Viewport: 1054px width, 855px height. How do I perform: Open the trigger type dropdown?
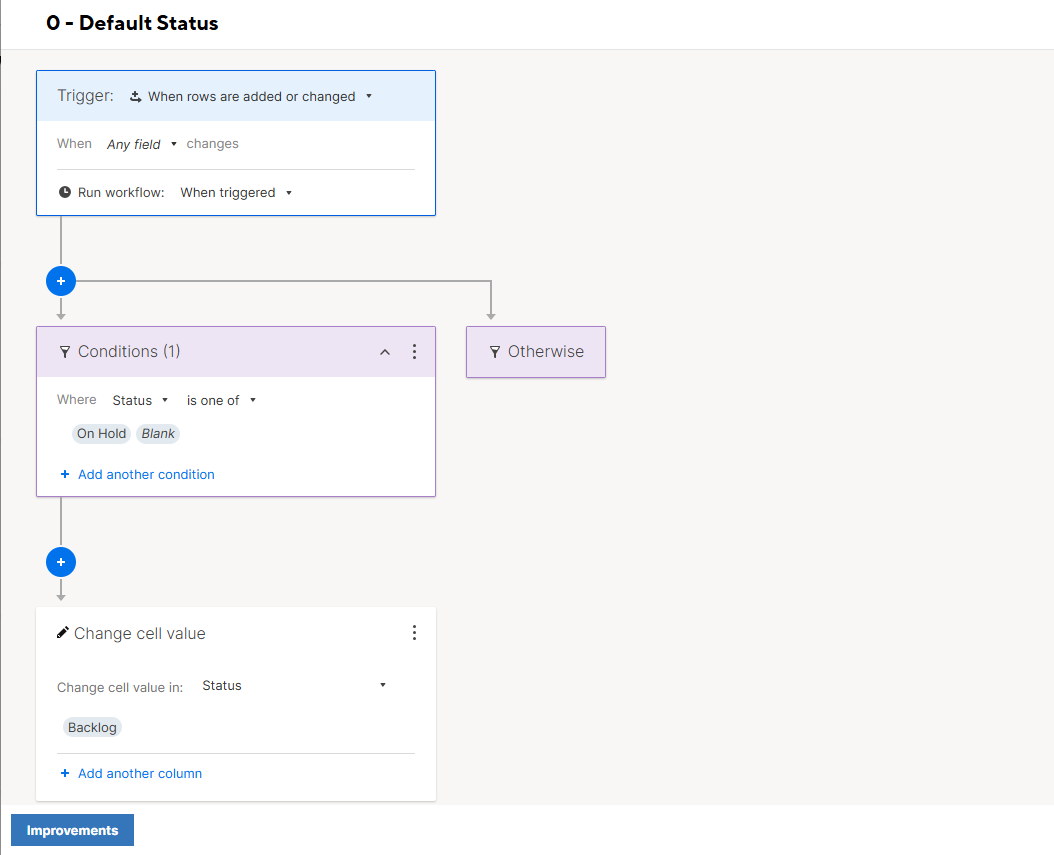(251, 97)
